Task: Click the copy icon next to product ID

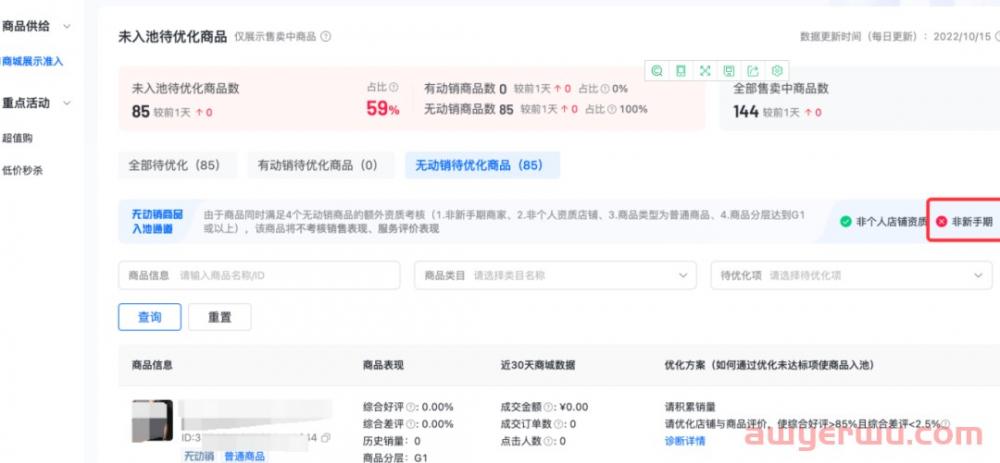Action: (x=326, y=438)
